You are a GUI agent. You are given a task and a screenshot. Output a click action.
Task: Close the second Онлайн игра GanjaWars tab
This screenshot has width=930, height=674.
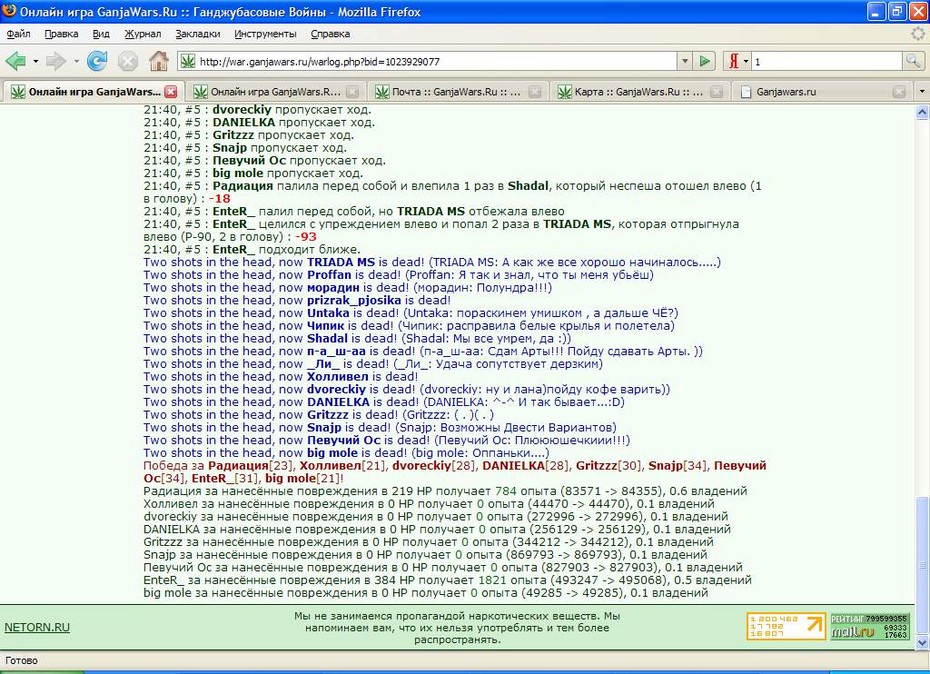[352, 91]
